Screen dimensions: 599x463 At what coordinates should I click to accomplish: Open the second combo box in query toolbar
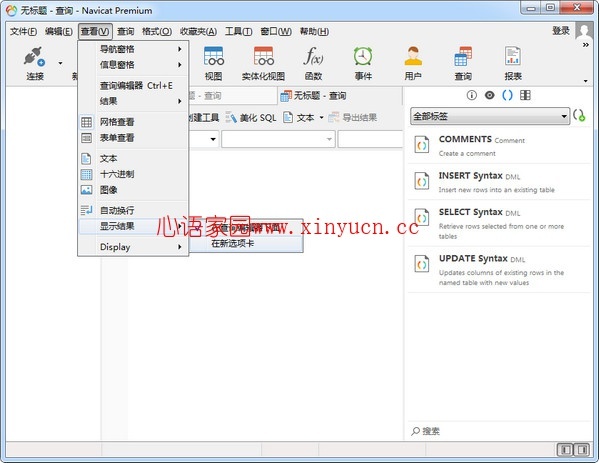coord(278,139)
